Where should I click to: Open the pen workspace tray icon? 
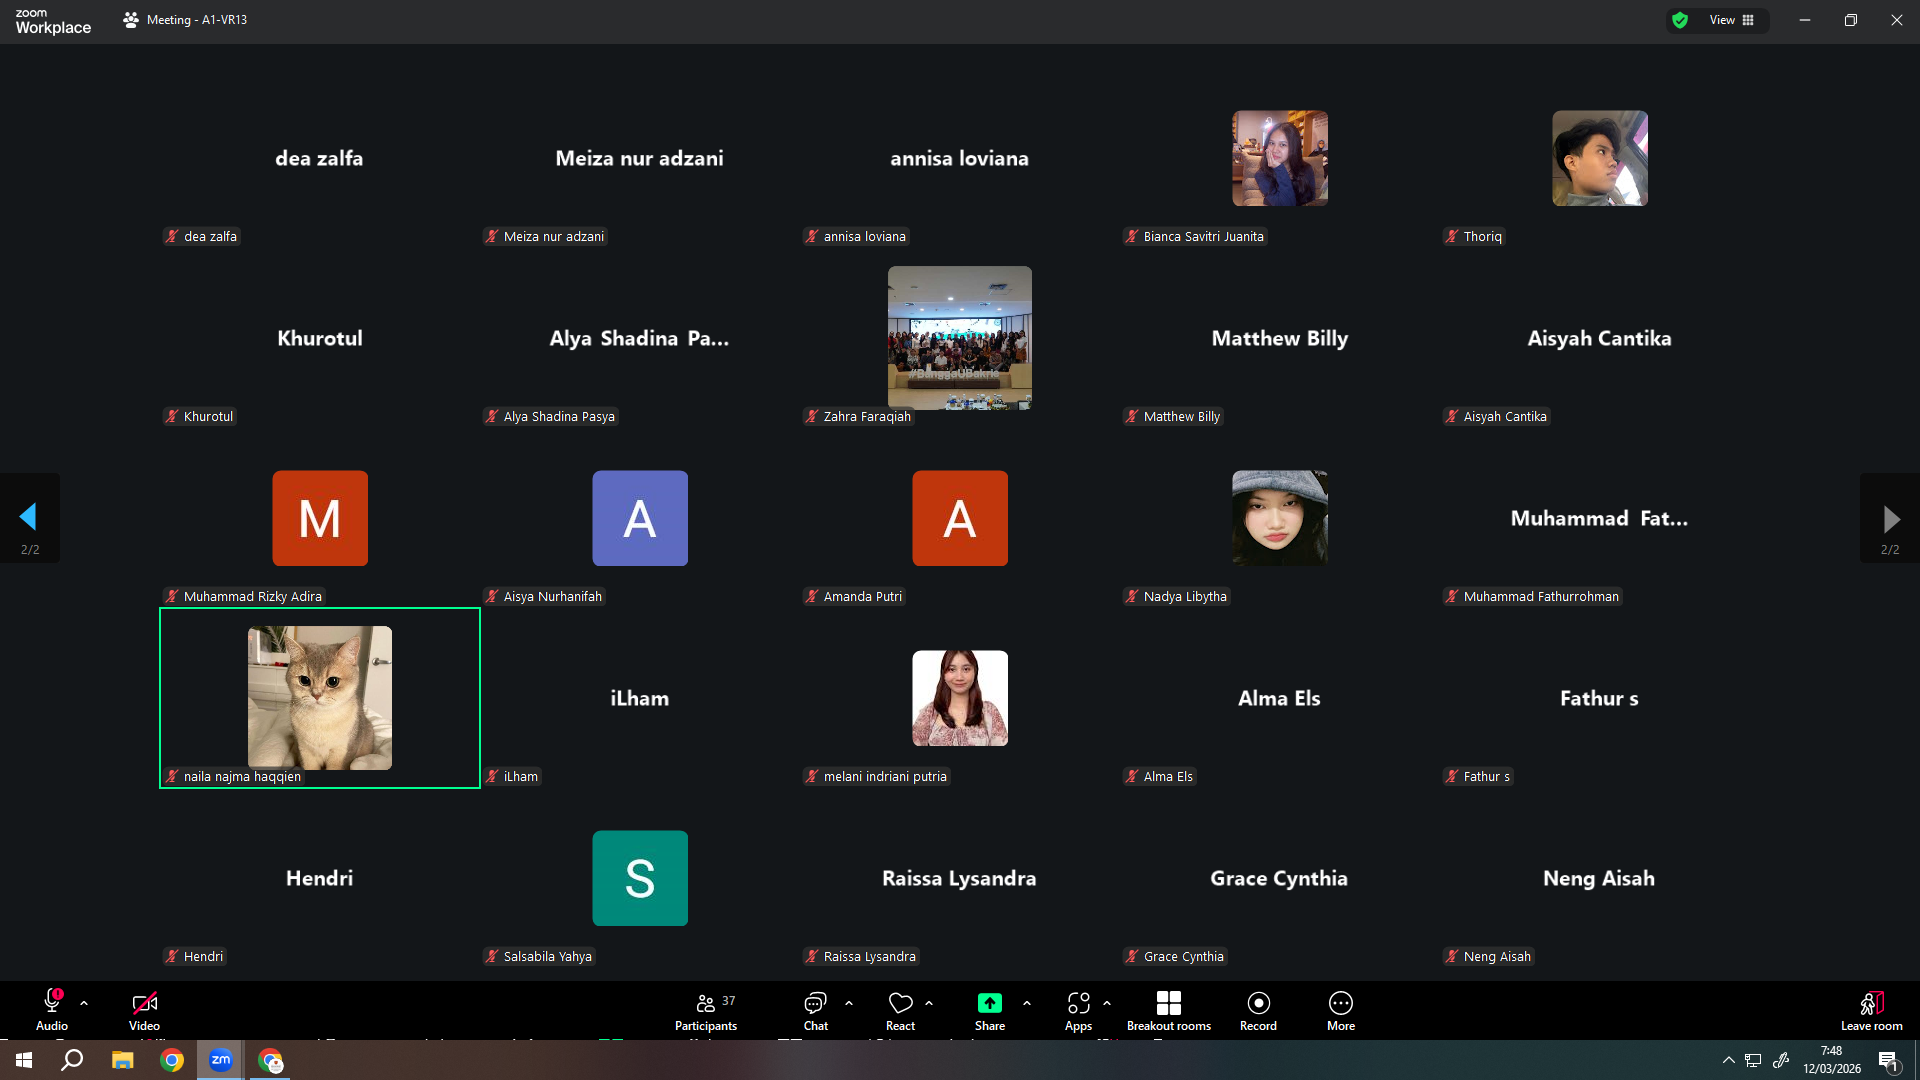coord(1781,1060)
